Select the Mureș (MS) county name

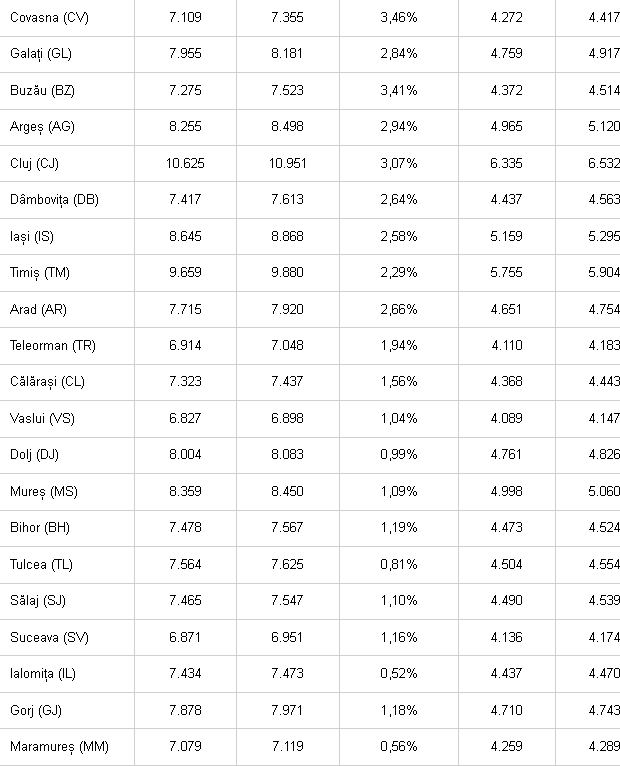(42, 491)
